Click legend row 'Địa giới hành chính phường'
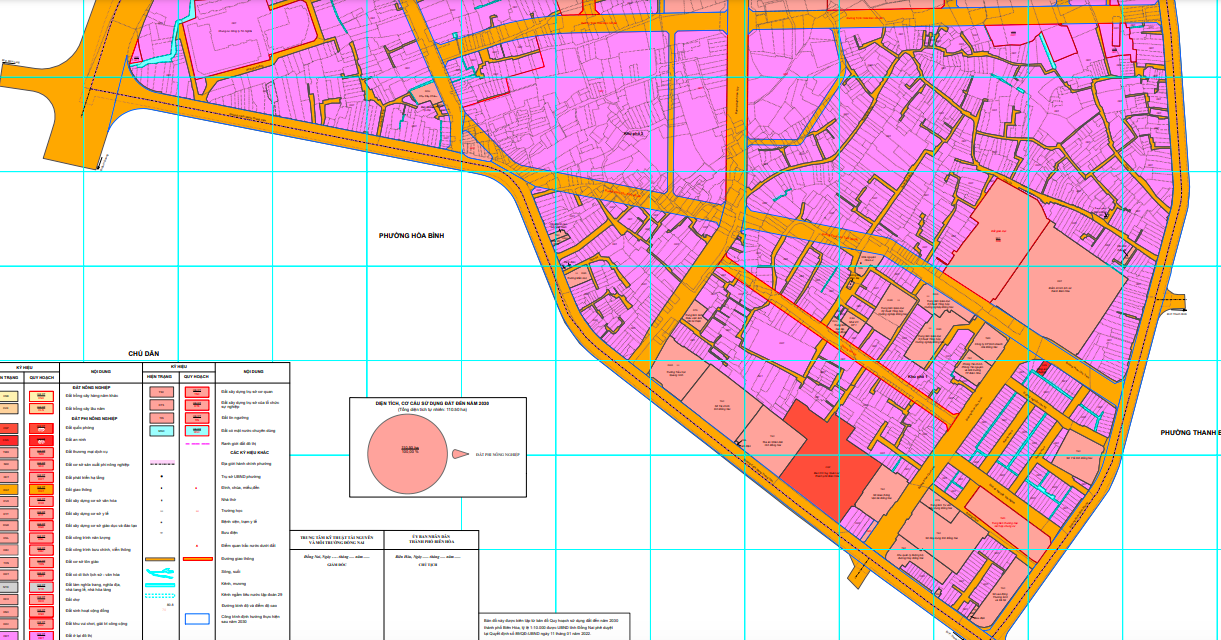This screenshot has height=640, width=1221. click(246, 464)
